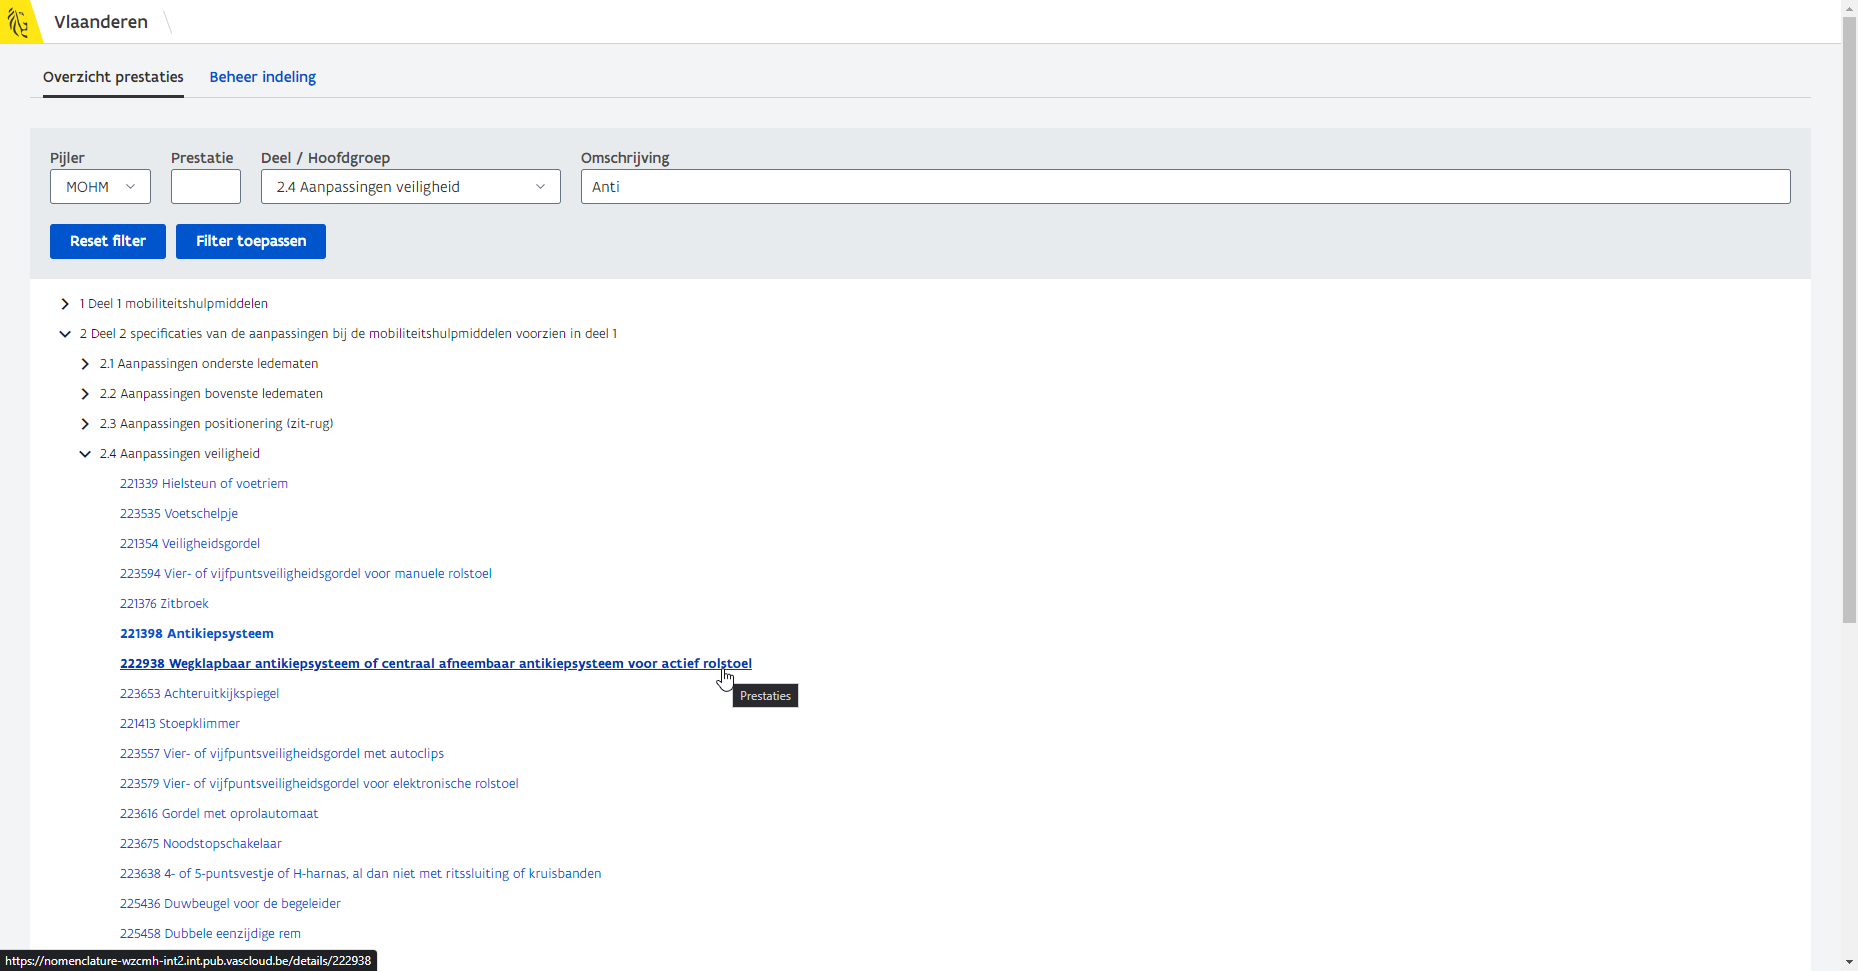Switch to Overzicht prestaties tab
Screen dimensions: 1858x971
click(x=113, y=77)
